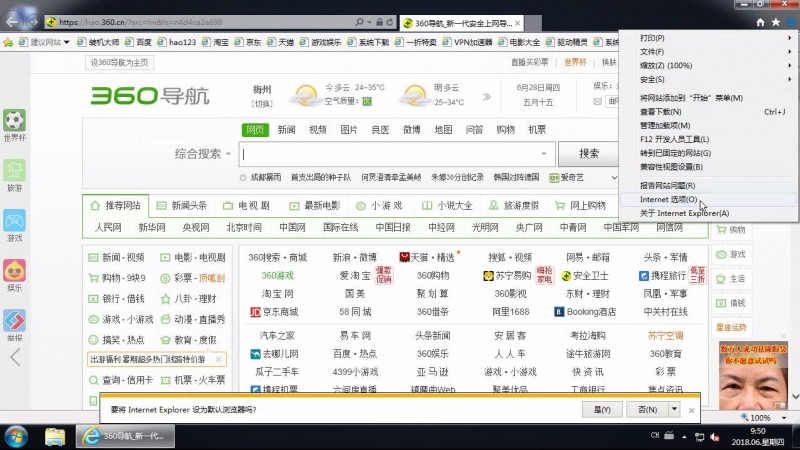
Task: Expand the 否(N) button dropdown arrow
Action: (674, 409)
